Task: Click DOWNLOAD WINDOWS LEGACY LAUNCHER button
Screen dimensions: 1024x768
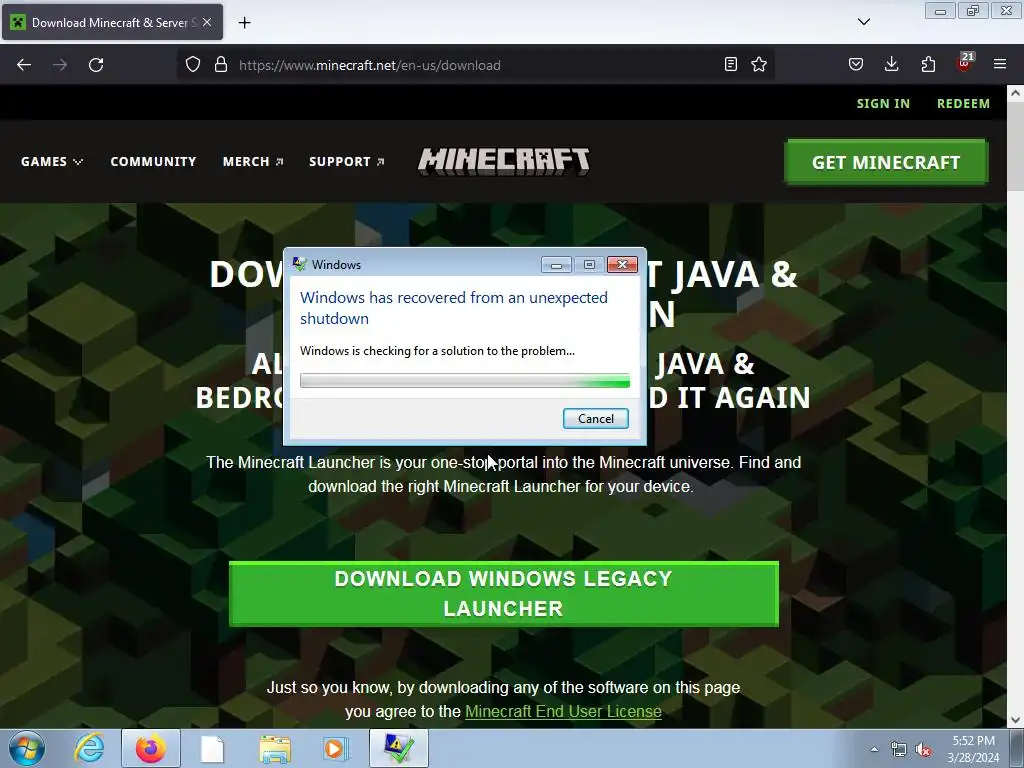Action: pyautogui.click(x=504, y=594)
